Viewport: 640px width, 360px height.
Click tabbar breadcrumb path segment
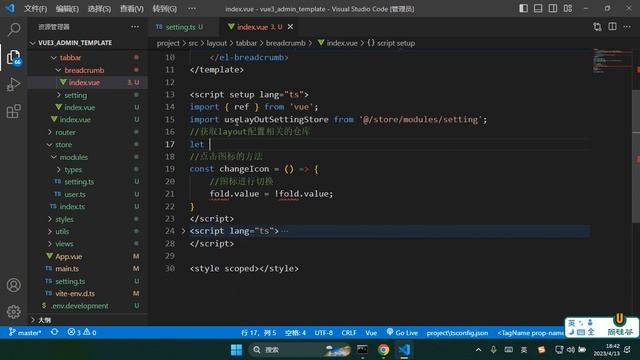click(x=246, y=43)
